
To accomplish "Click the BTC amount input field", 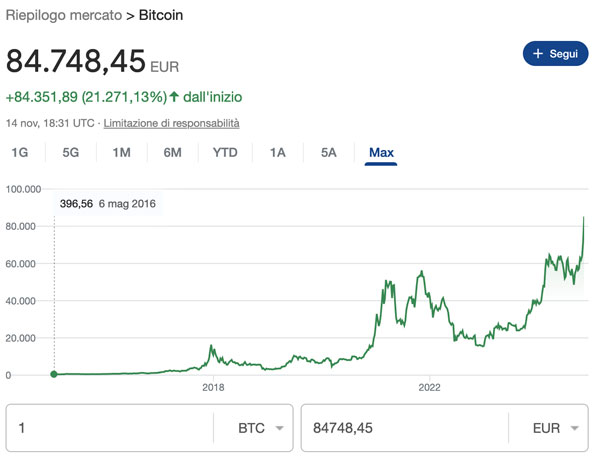I will [x=110, y=429].
